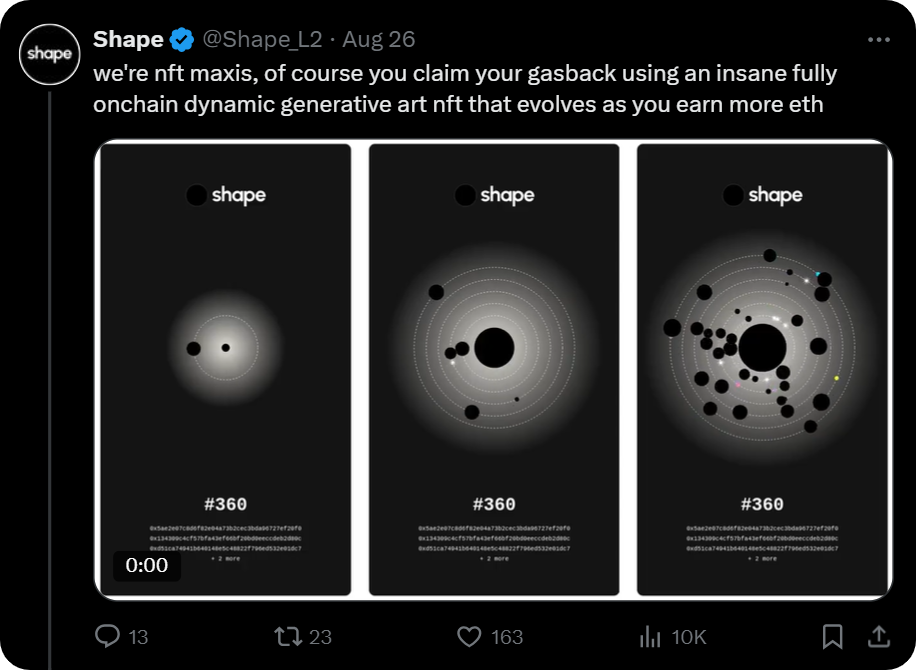Like the post with heart icon

(x=469, y=636)
